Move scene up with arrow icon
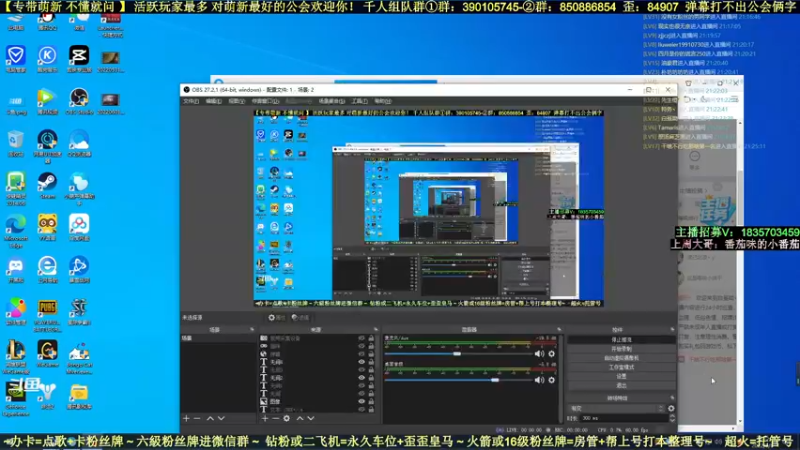Viewport: 800px width, 450px height. point(210,418)
